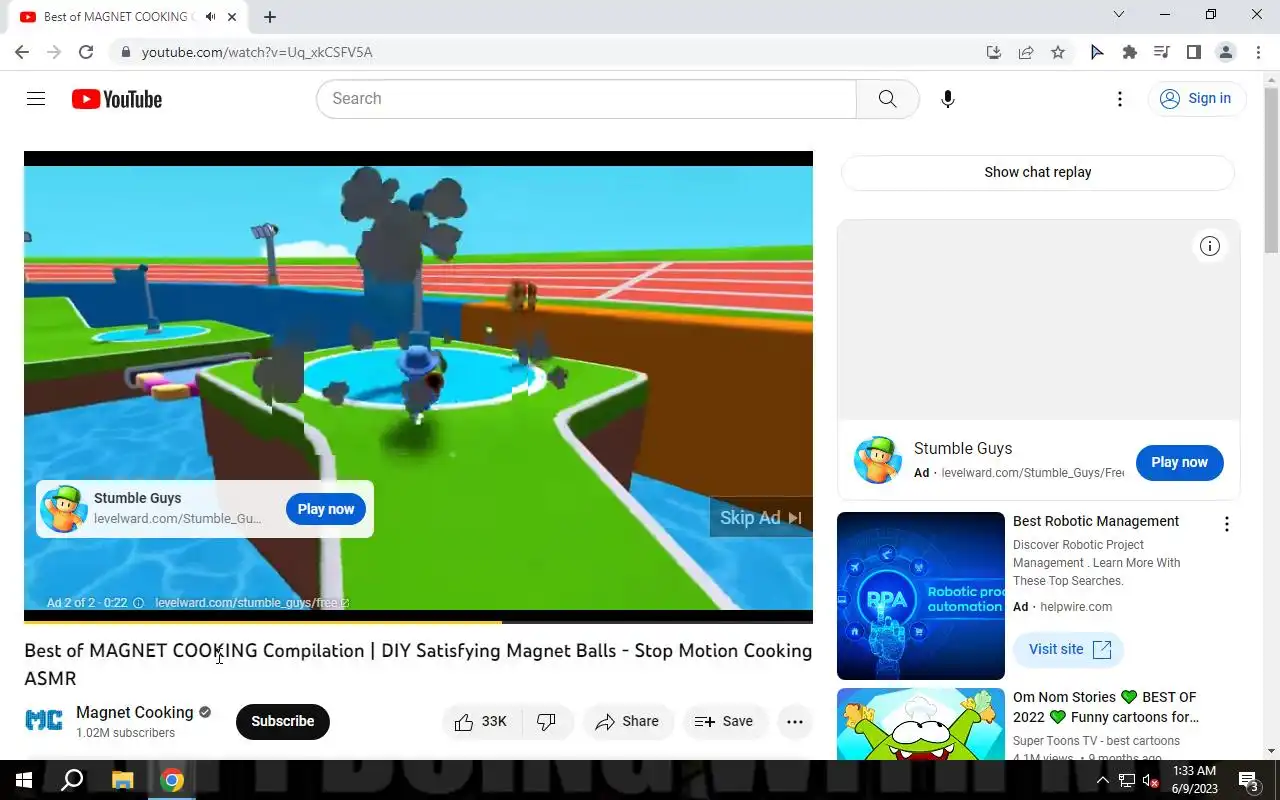
Task: Subscribe to Magnet Cooking
Action: pos(282,721)
